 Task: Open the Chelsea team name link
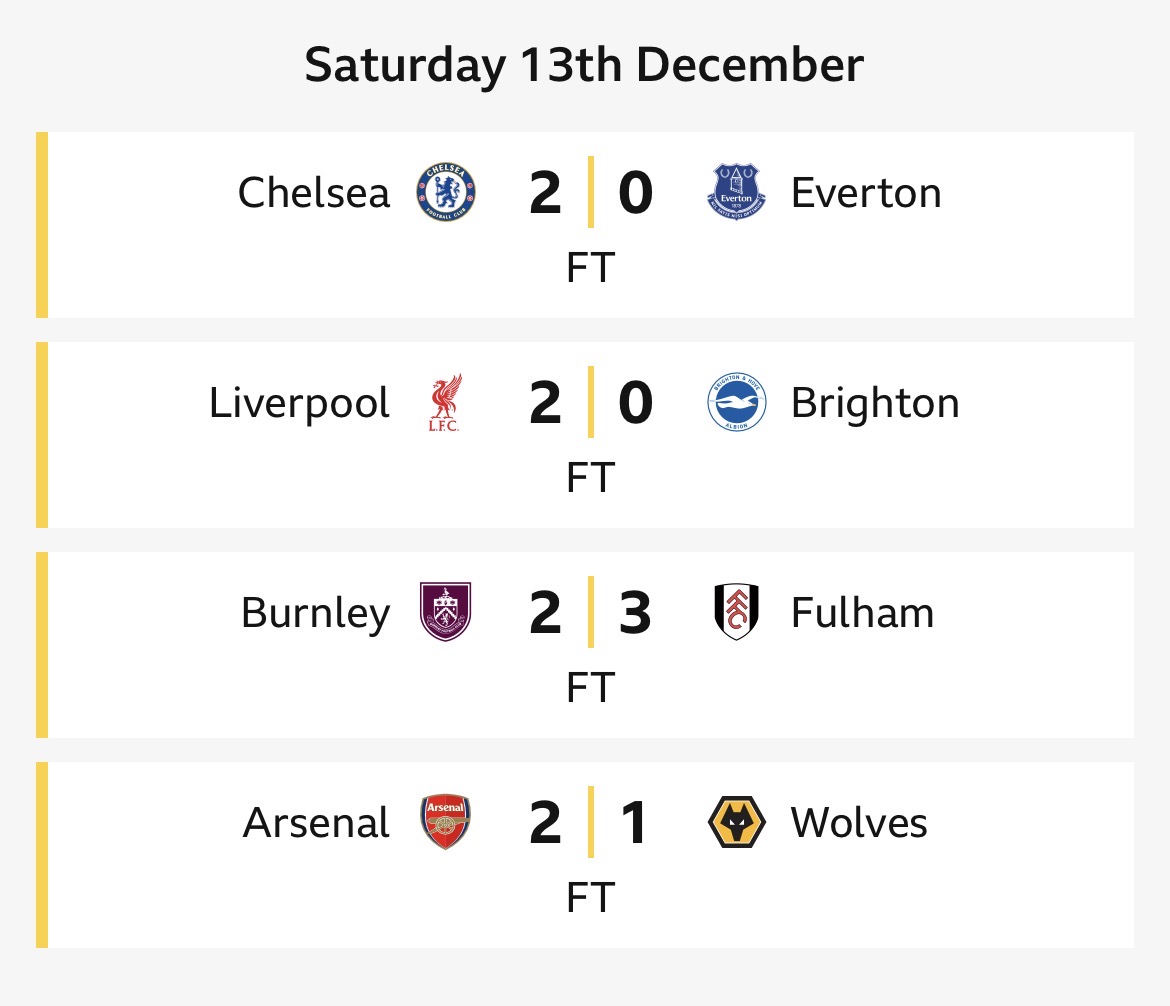(314, 193)
